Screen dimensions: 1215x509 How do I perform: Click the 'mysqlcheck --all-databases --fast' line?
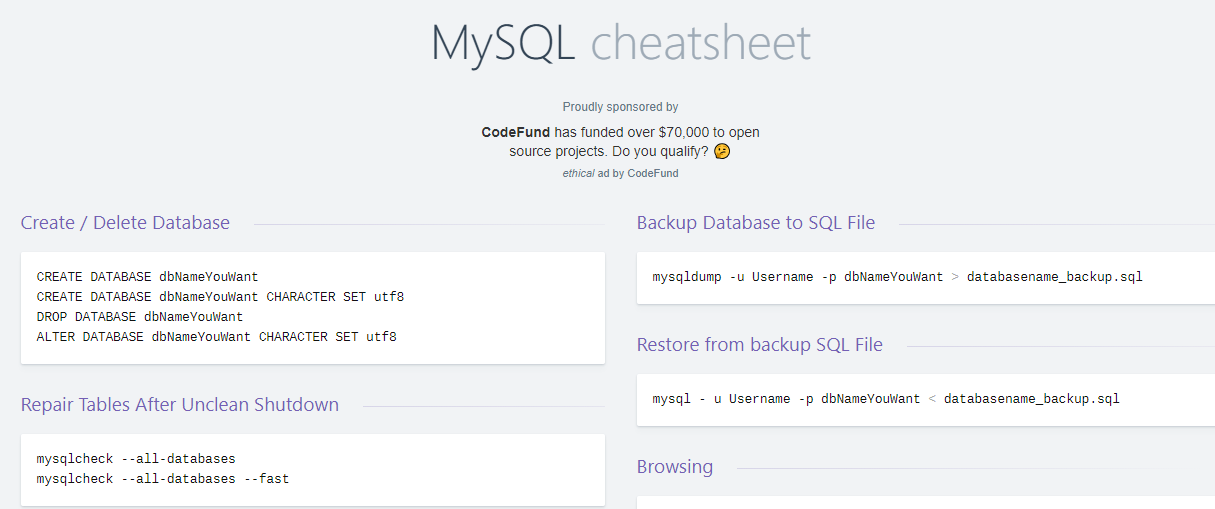pos(163,479)
